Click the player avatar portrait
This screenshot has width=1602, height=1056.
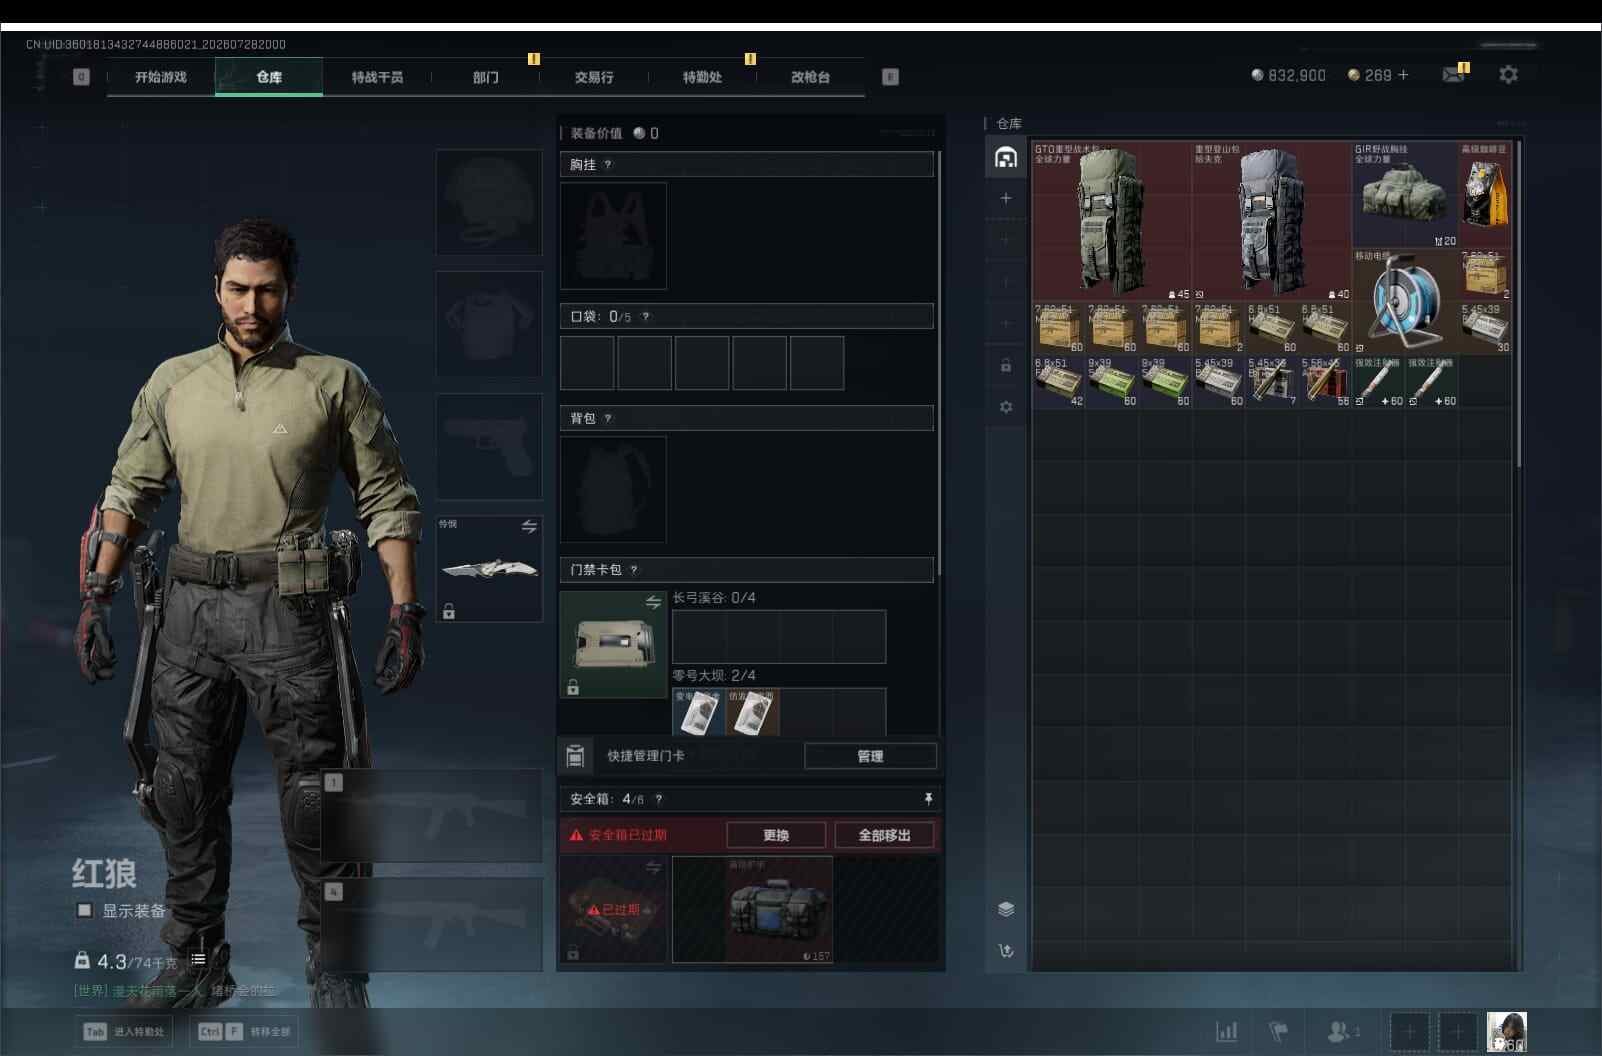click(x=1506, y=1032)
